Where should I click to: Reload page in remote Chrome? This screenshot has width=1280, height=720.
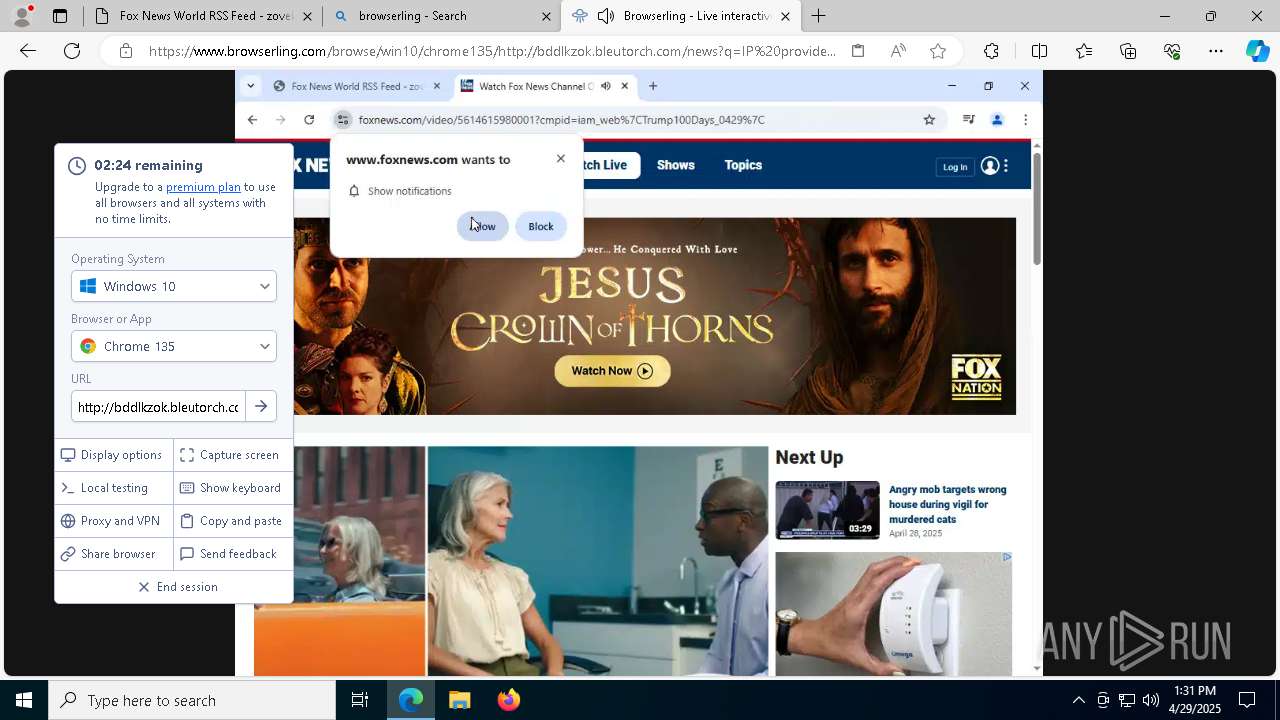point(309,120)
